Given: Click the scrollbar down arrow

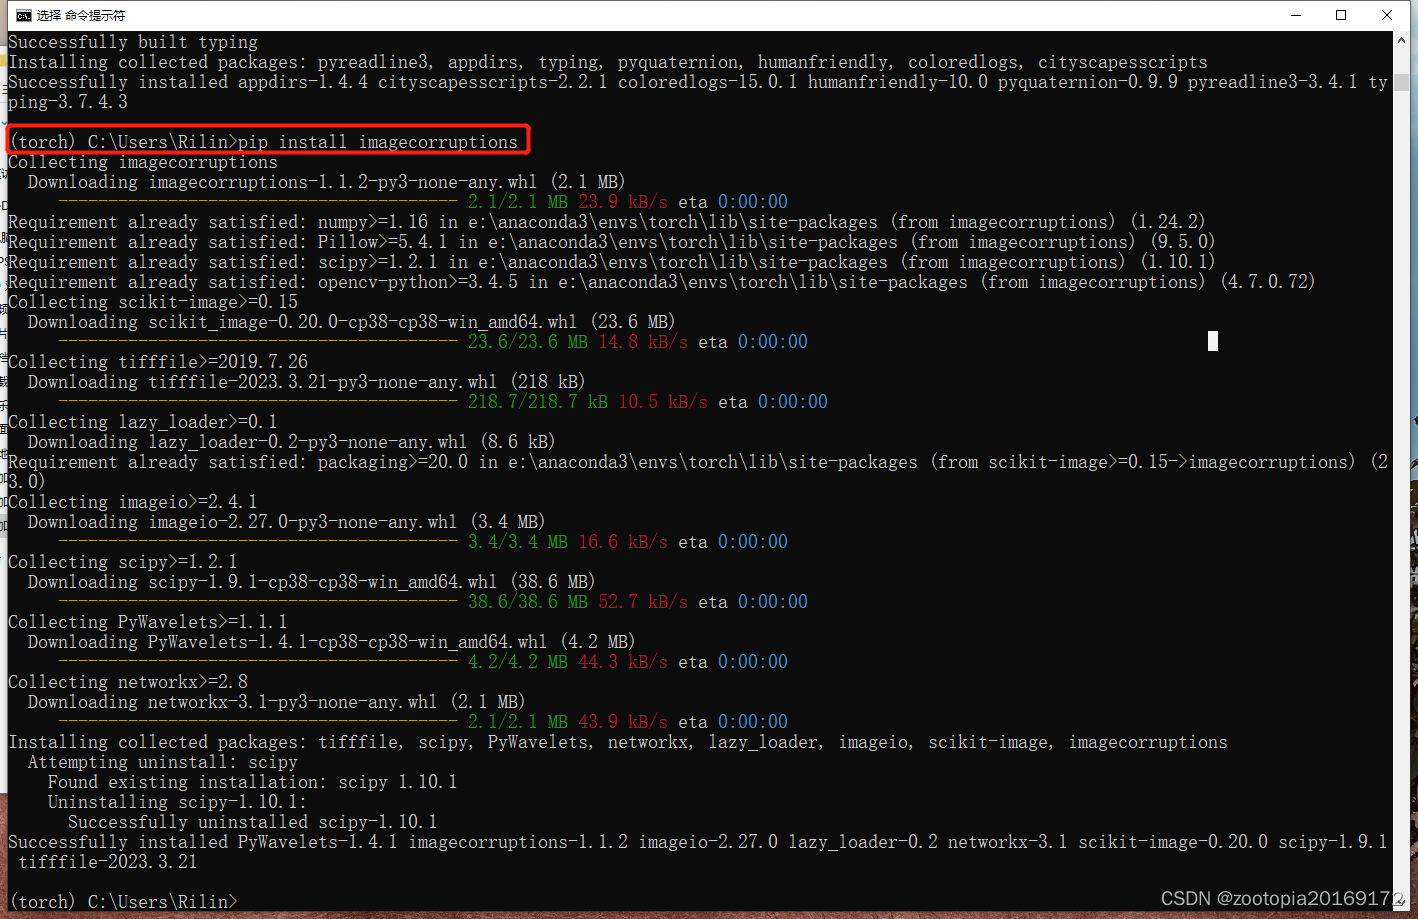Looking at the screenshot, I should pyautogui.click(x=1401, y=903).
